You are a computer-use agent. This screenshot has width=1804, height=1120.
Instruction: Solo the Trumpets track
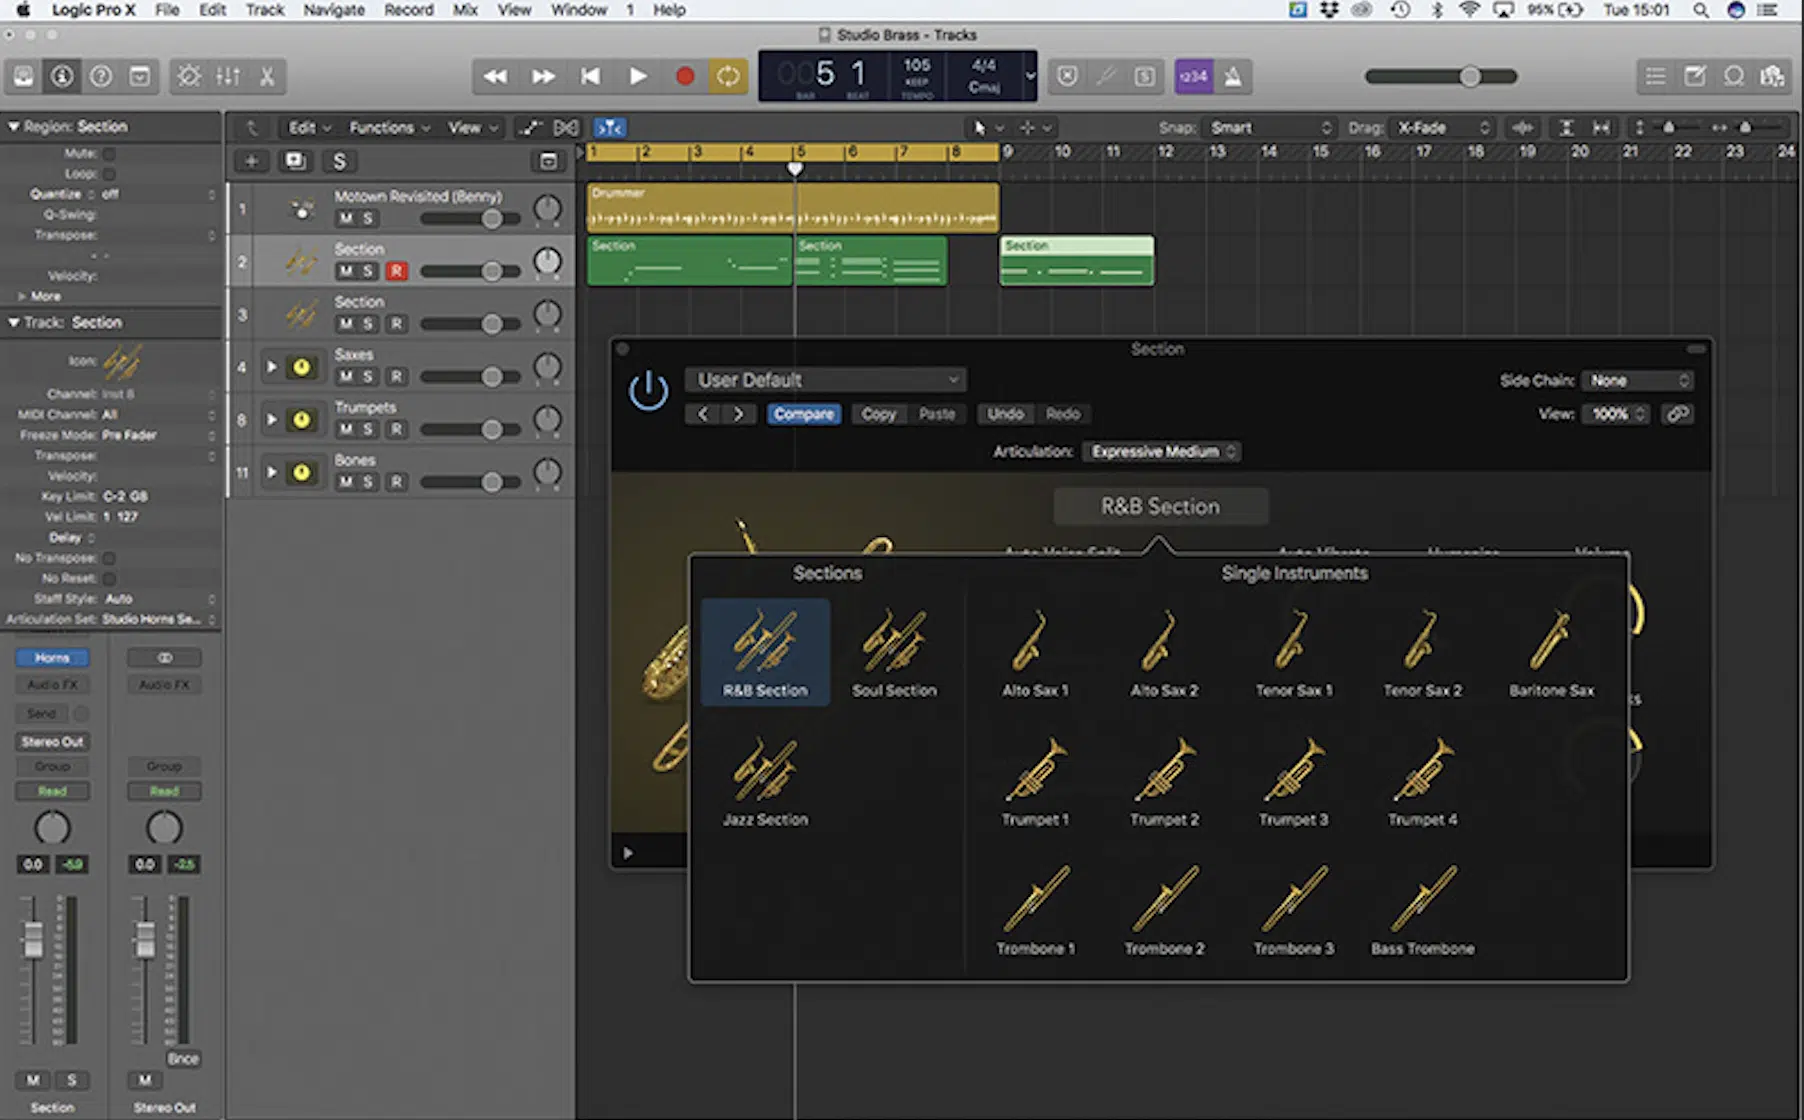click(368, 429)
